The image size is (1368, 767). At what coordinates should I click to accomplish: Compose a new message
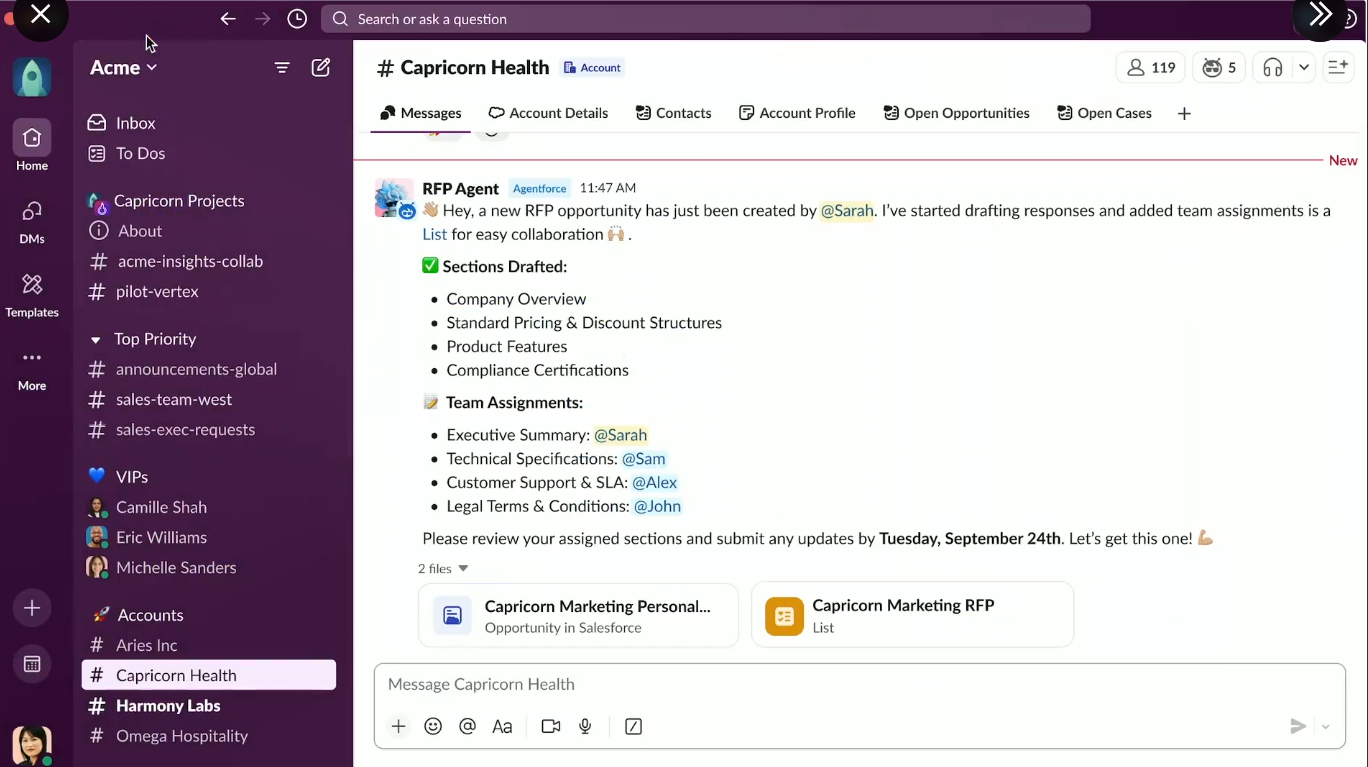[321, 68]
